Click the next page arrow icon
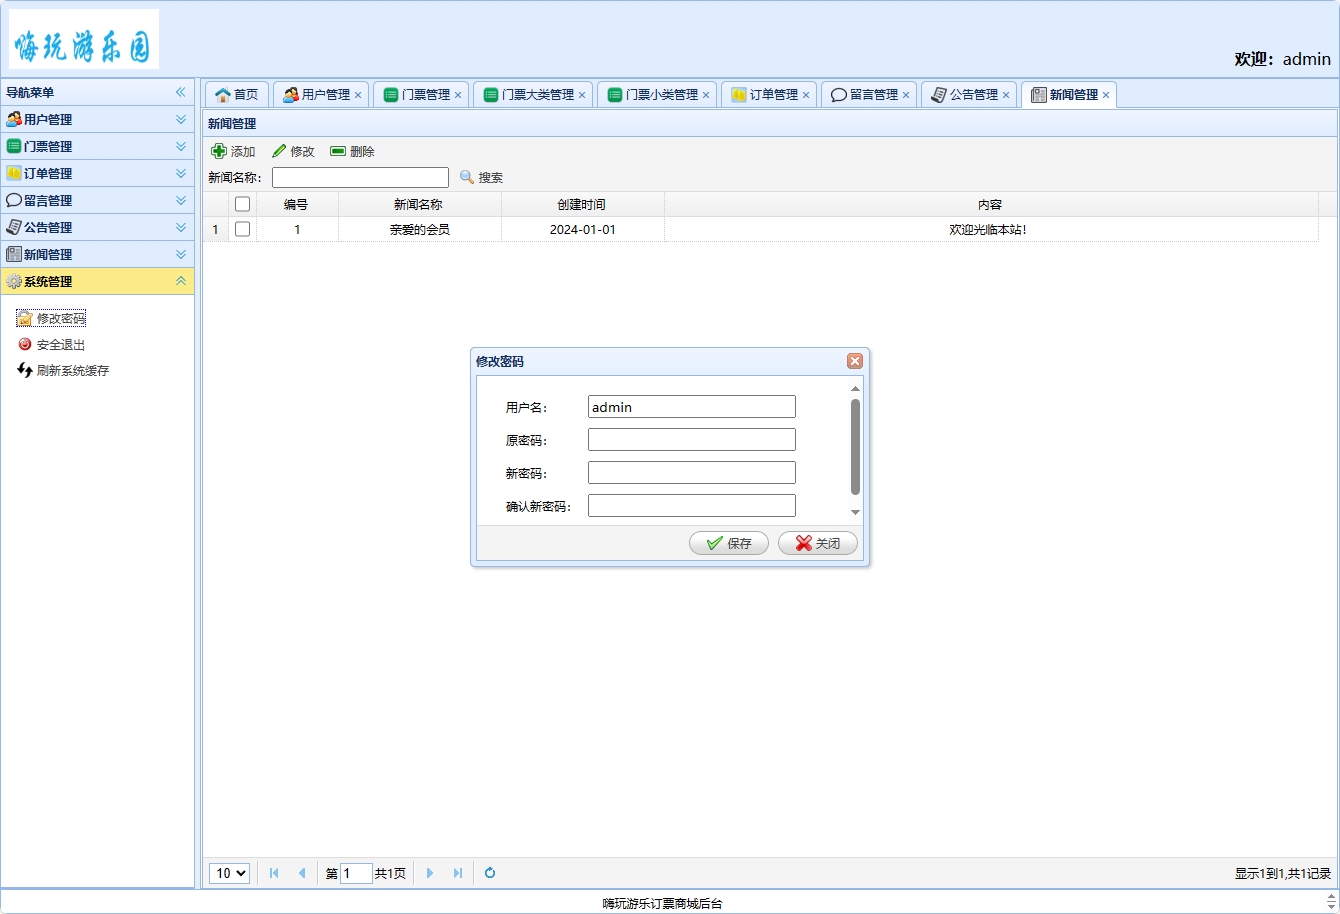The image size is (1340, 914). tap(429, 873)
